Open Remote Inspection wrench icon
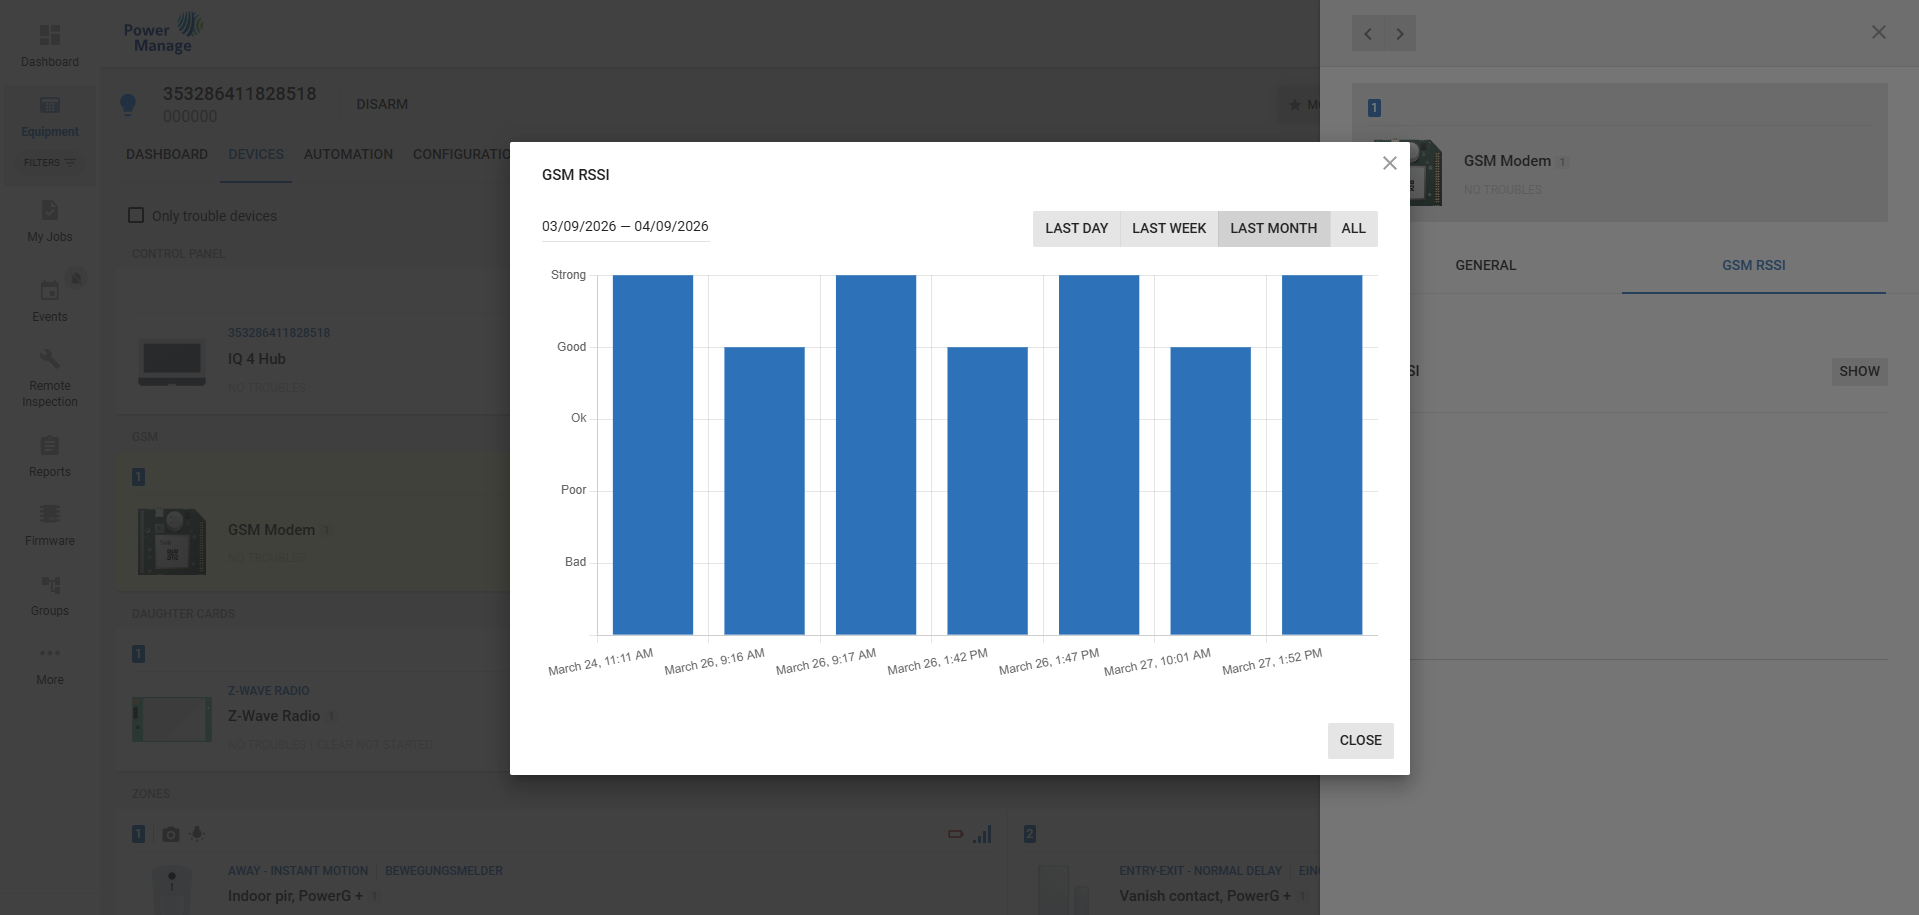The width and height of the screenshot is (1919, 915). (49, 359)
